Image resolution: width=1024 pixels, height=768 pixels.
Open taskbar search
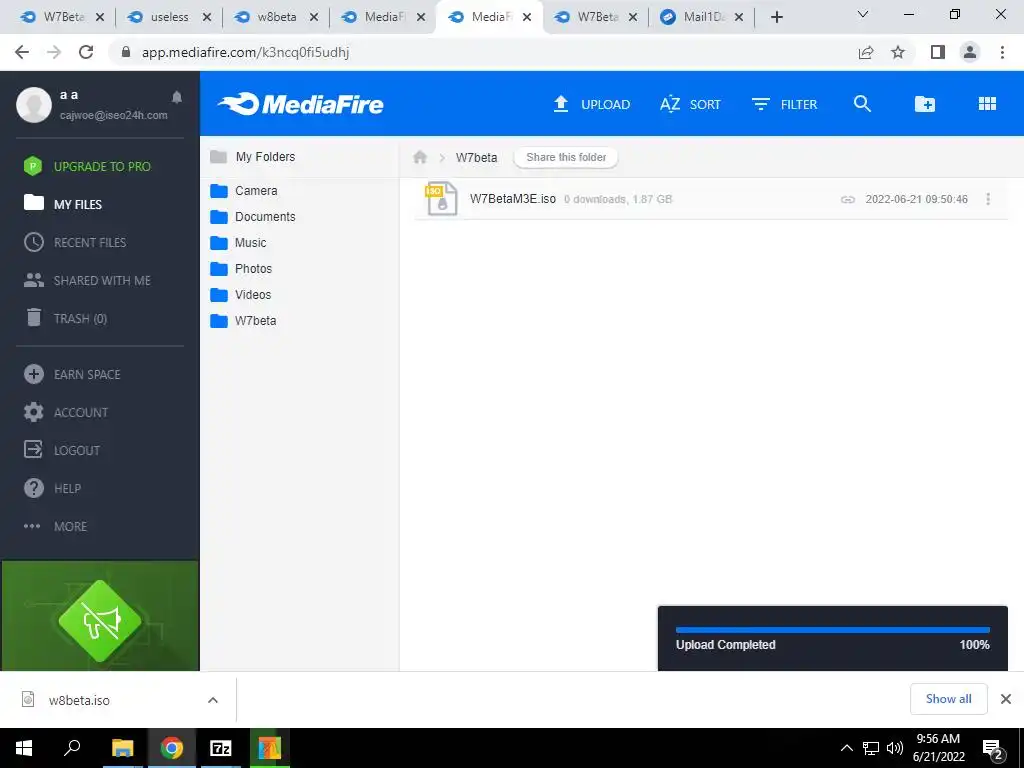(x=72, y=748)
